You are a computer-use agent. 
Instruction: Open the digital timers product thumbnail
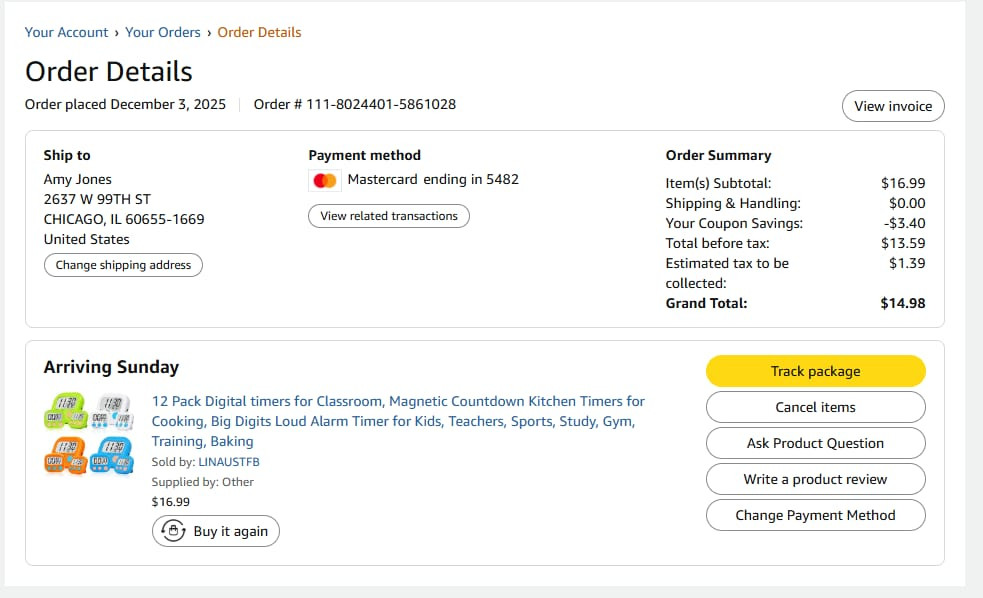(89, 435)
